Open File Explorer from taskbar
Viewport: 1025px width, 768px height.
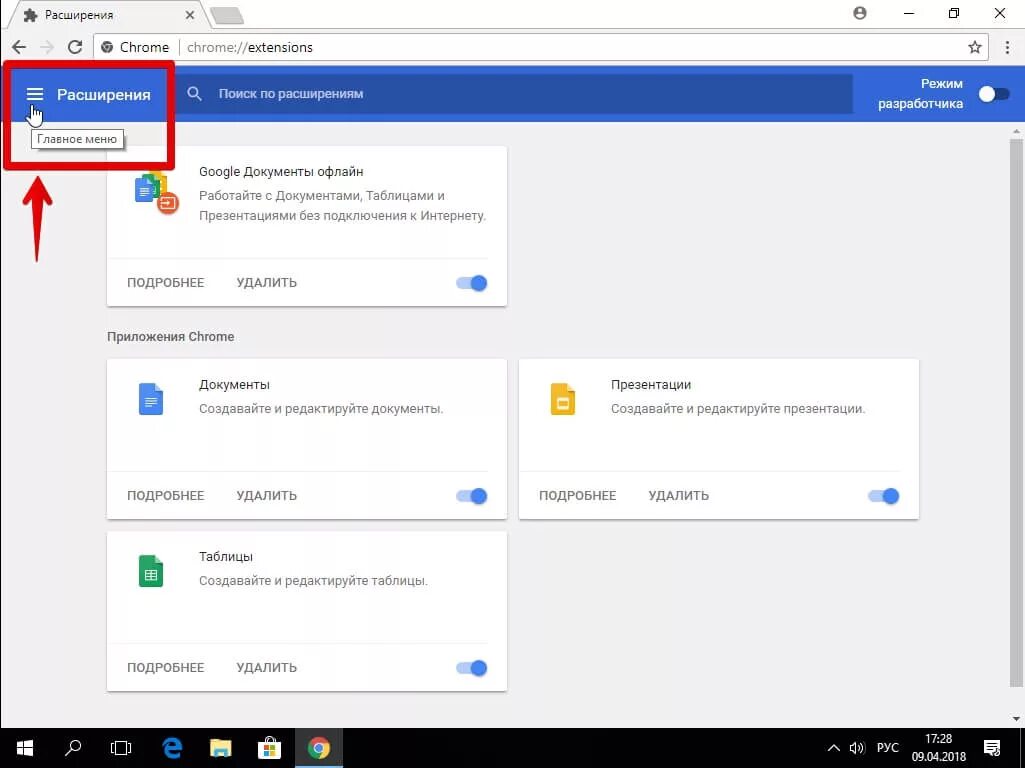[220, 748]
